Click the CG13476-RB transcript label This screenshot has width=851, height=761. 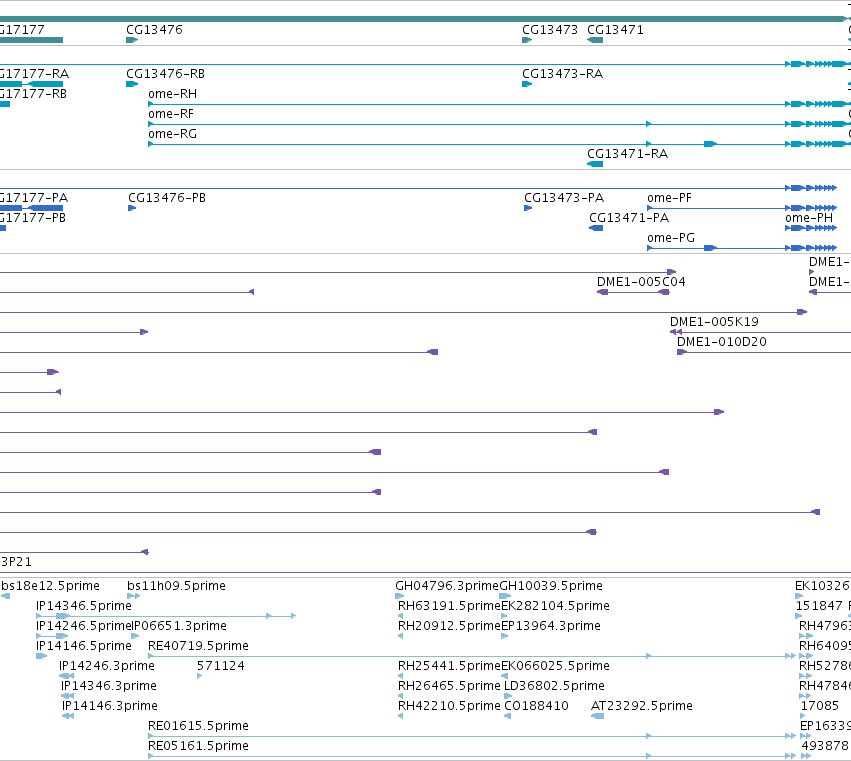[x=165, y=74]
